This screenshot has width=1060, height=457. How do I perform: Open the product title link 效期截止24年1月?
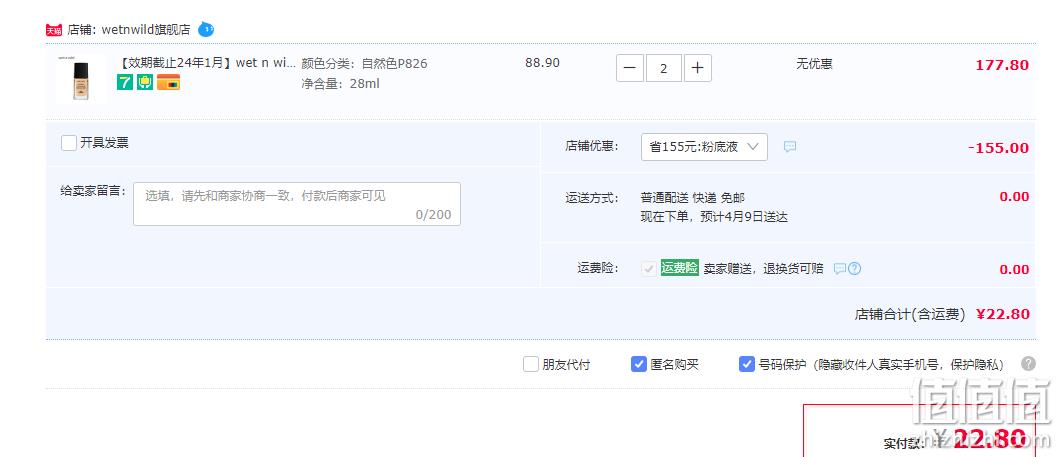click(208, 63)
